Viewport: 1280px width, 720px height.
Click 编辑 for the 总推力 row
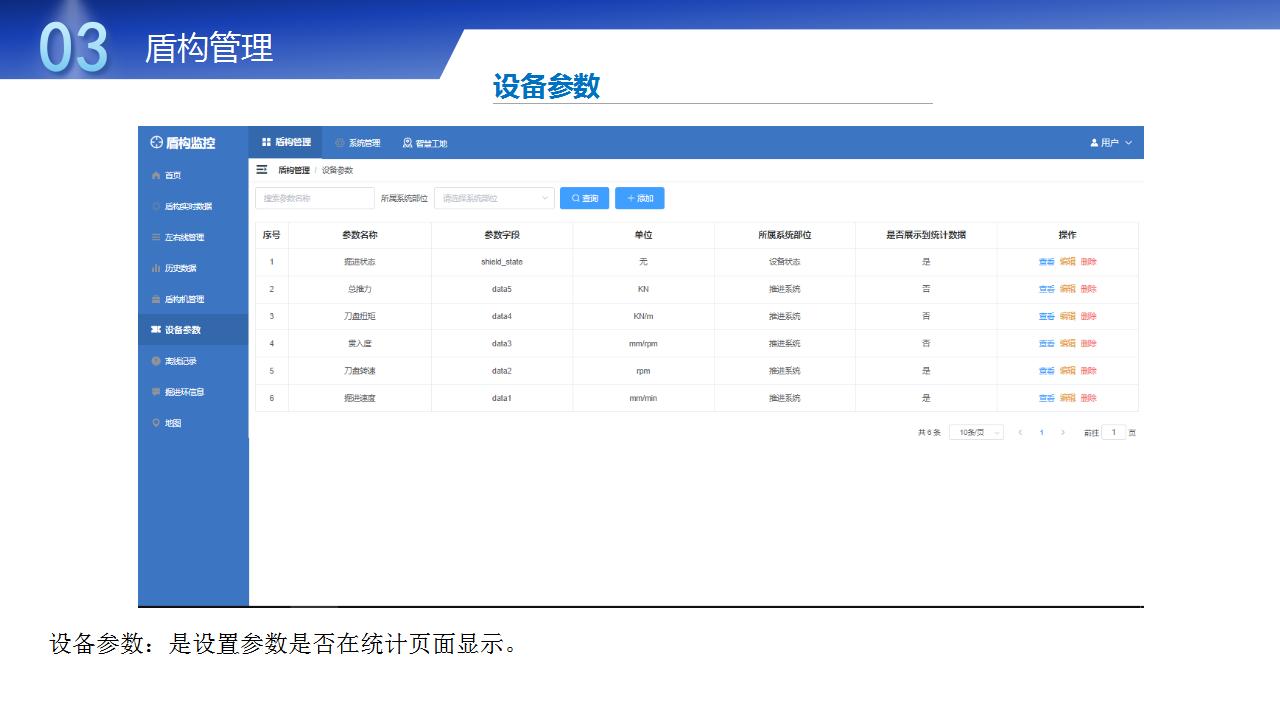click(1067, 289)
